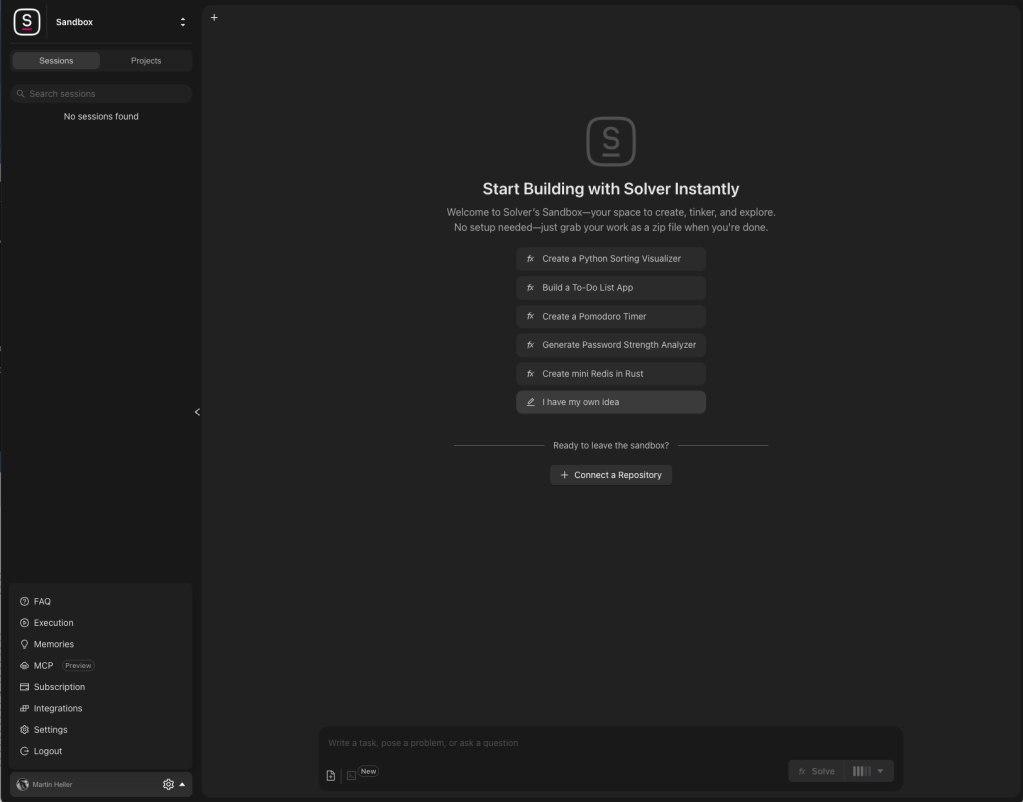Click the plus icon to open a new tab

point(214,17)
